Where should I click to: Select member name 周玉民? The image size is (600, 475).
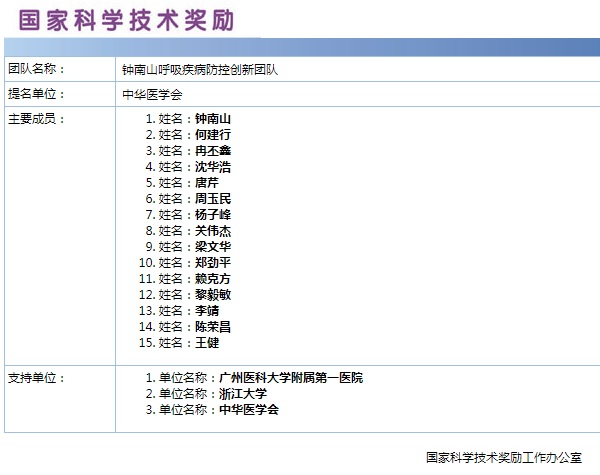(213, 199)
